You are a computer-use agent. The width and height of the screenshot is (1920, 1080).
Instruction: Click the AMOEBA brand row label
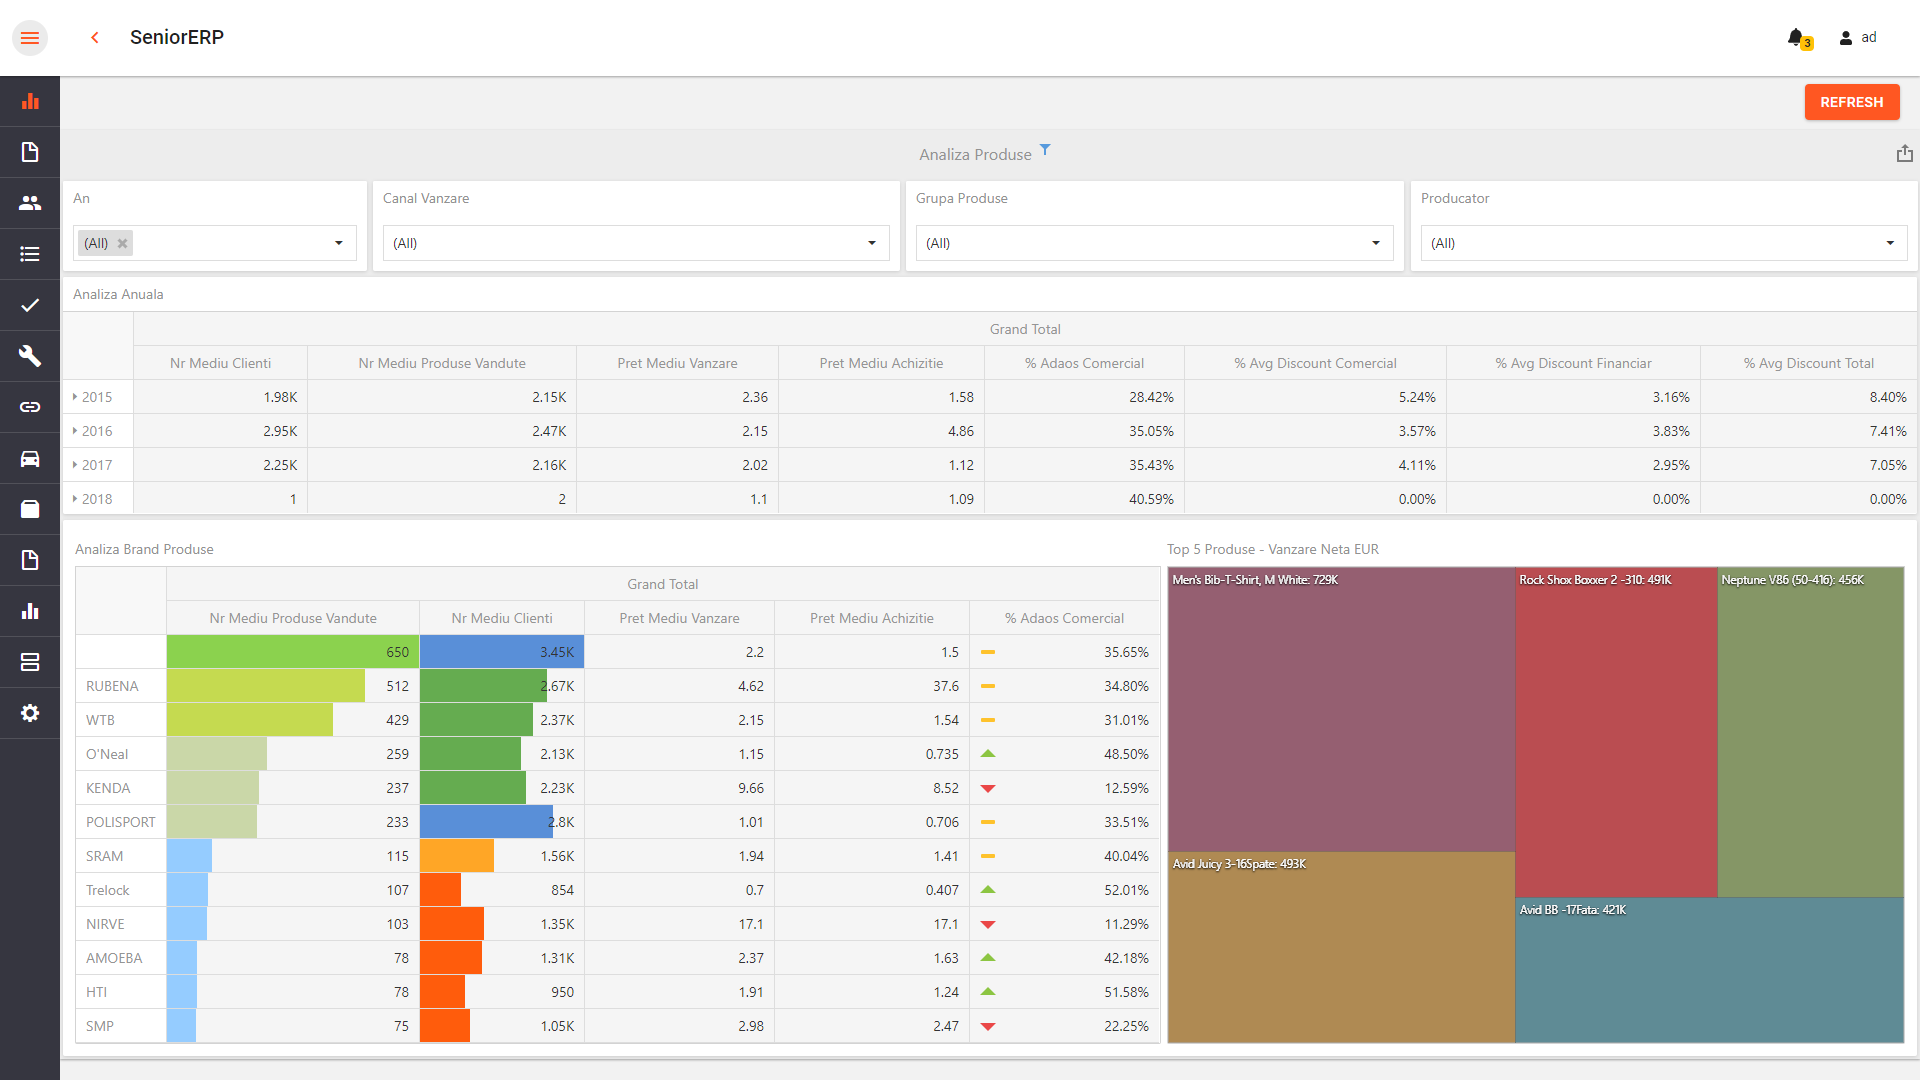(x=114, y=958)
